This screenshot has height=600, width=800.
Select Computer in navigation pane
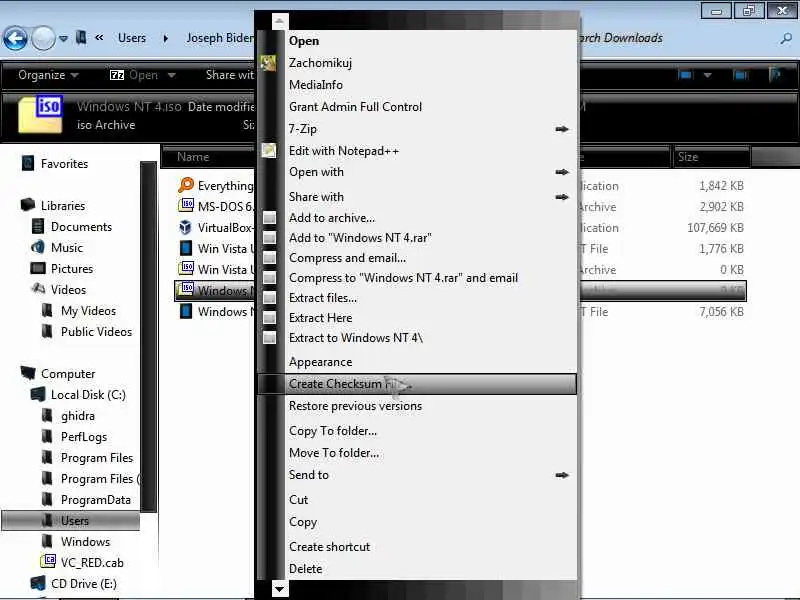(x=68, y=373)
